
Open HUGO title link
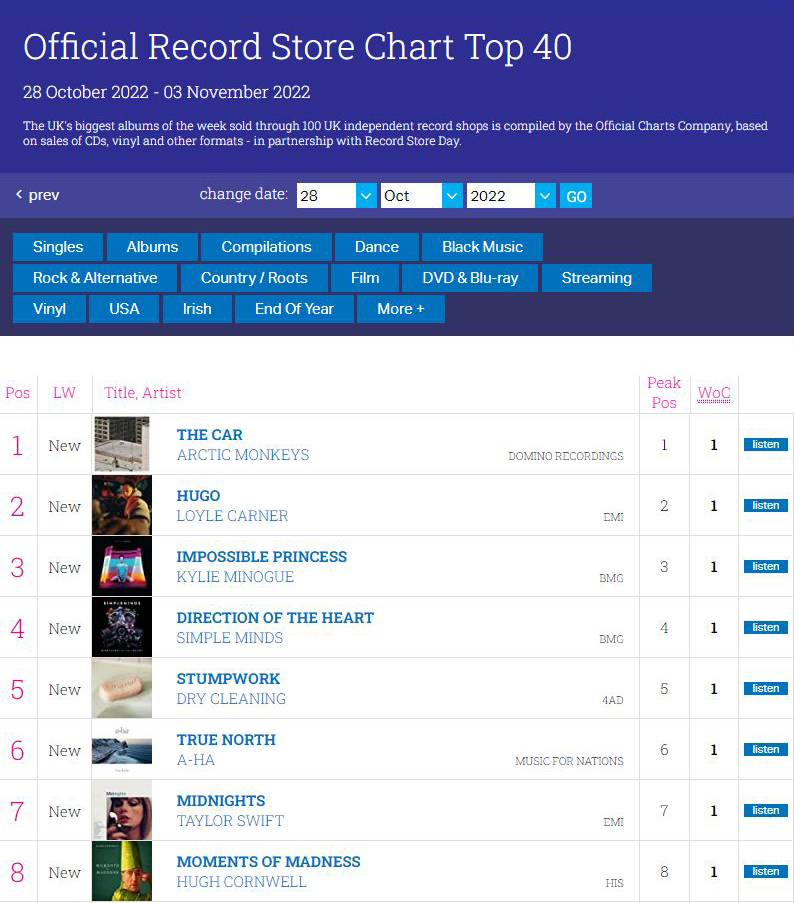point(198,496)
